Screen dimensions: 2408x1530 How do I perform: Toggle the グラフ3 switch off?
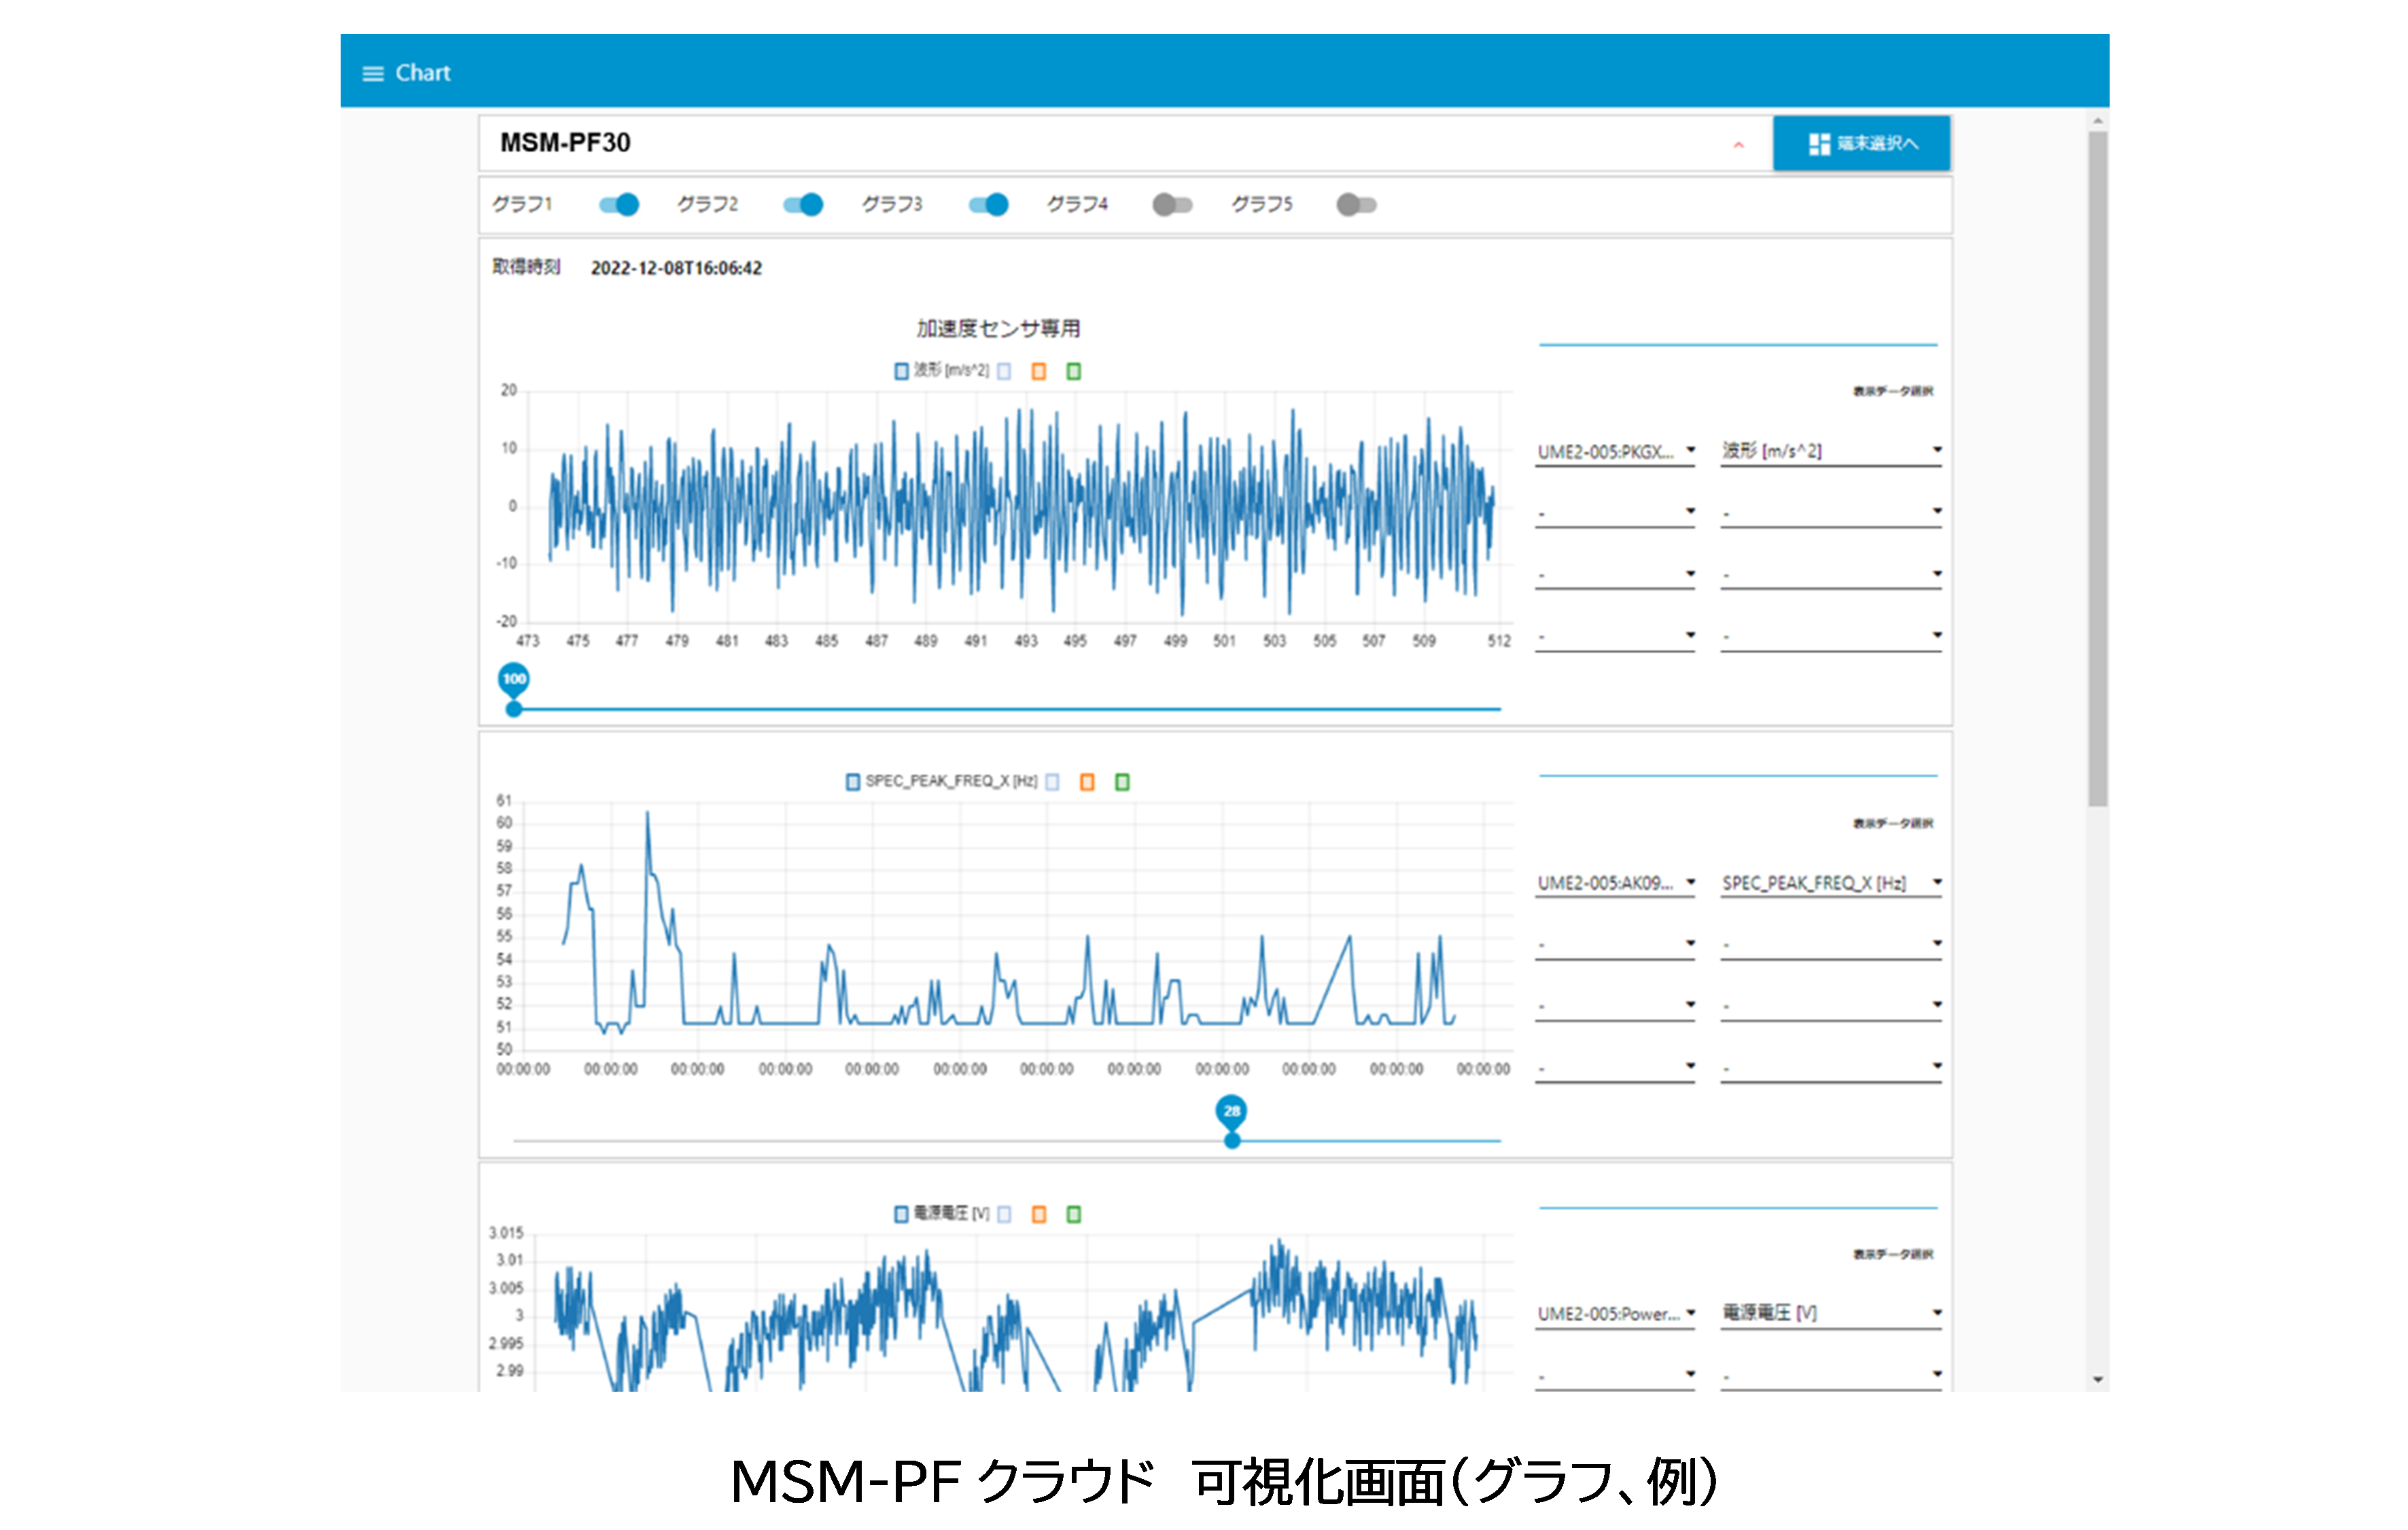[x=988, y=205]
